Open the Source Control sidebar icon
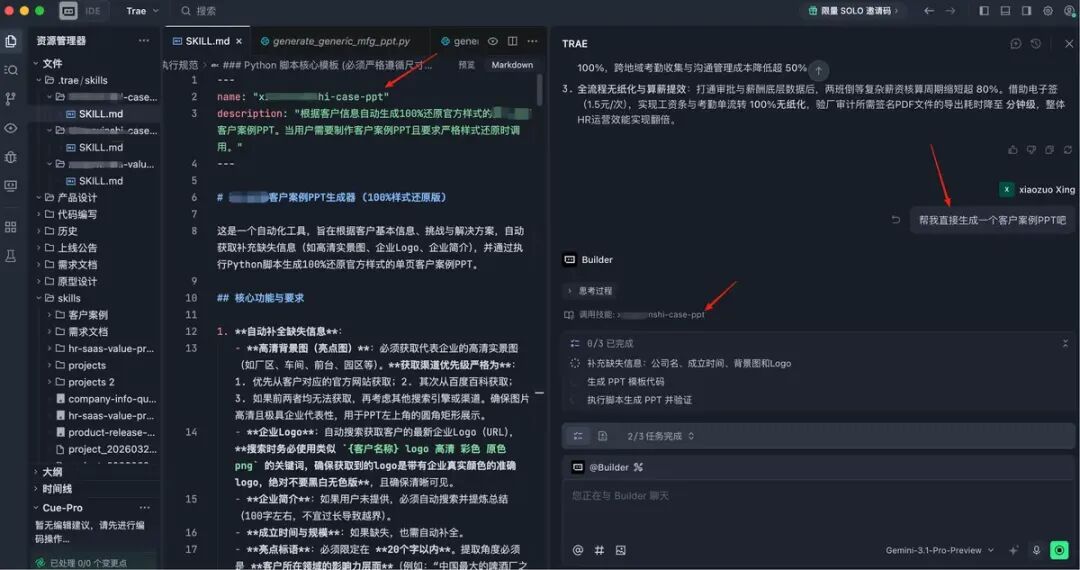This screenshot has height=570, width=1080. pos(11,98)
